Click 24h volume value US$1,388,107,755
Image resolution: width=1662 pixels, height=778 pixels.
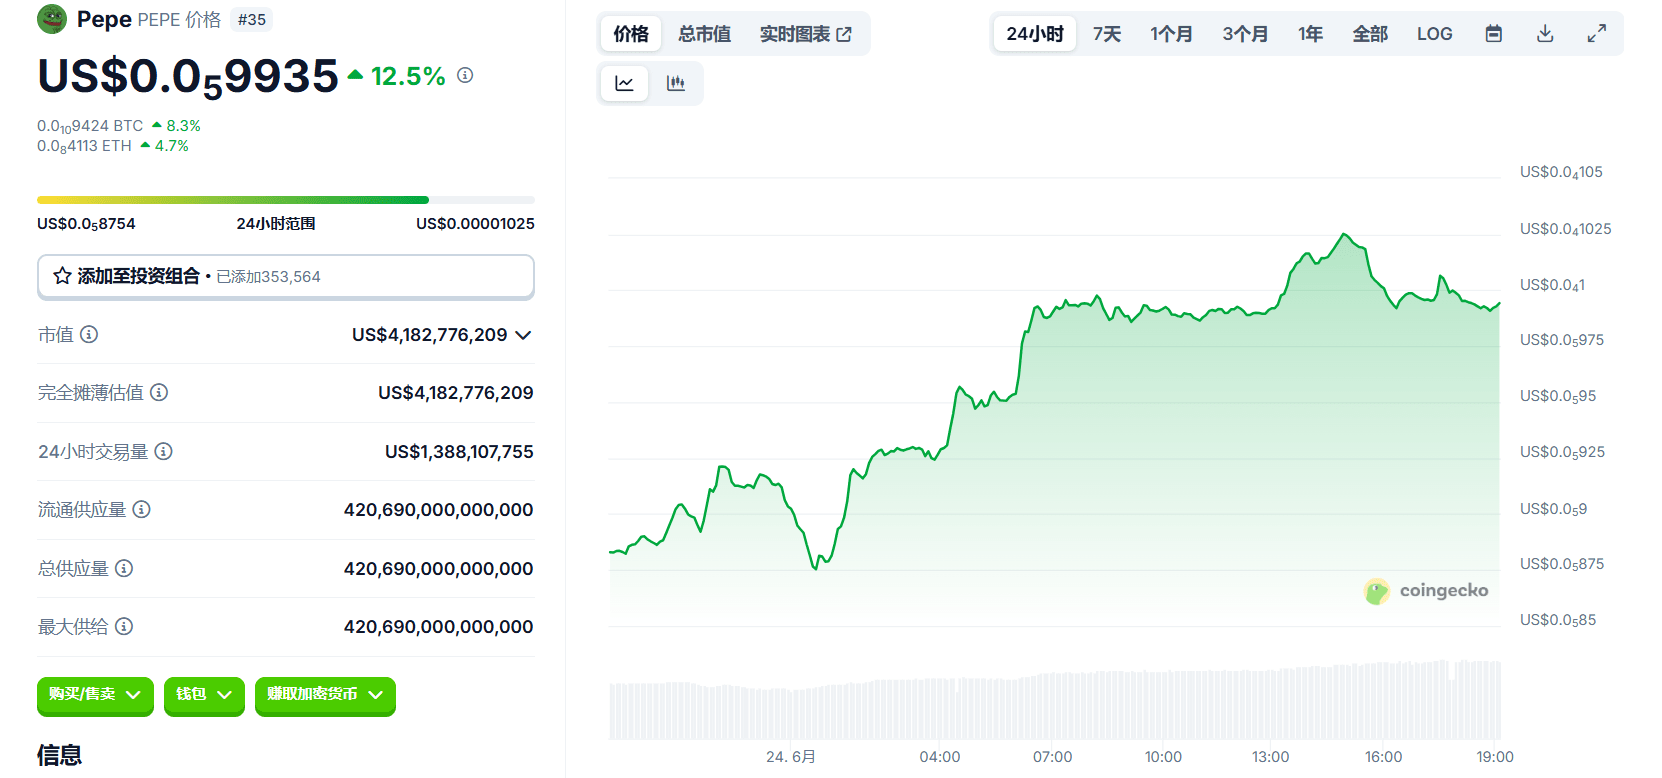pyautogui.click(x=459, y=452)
